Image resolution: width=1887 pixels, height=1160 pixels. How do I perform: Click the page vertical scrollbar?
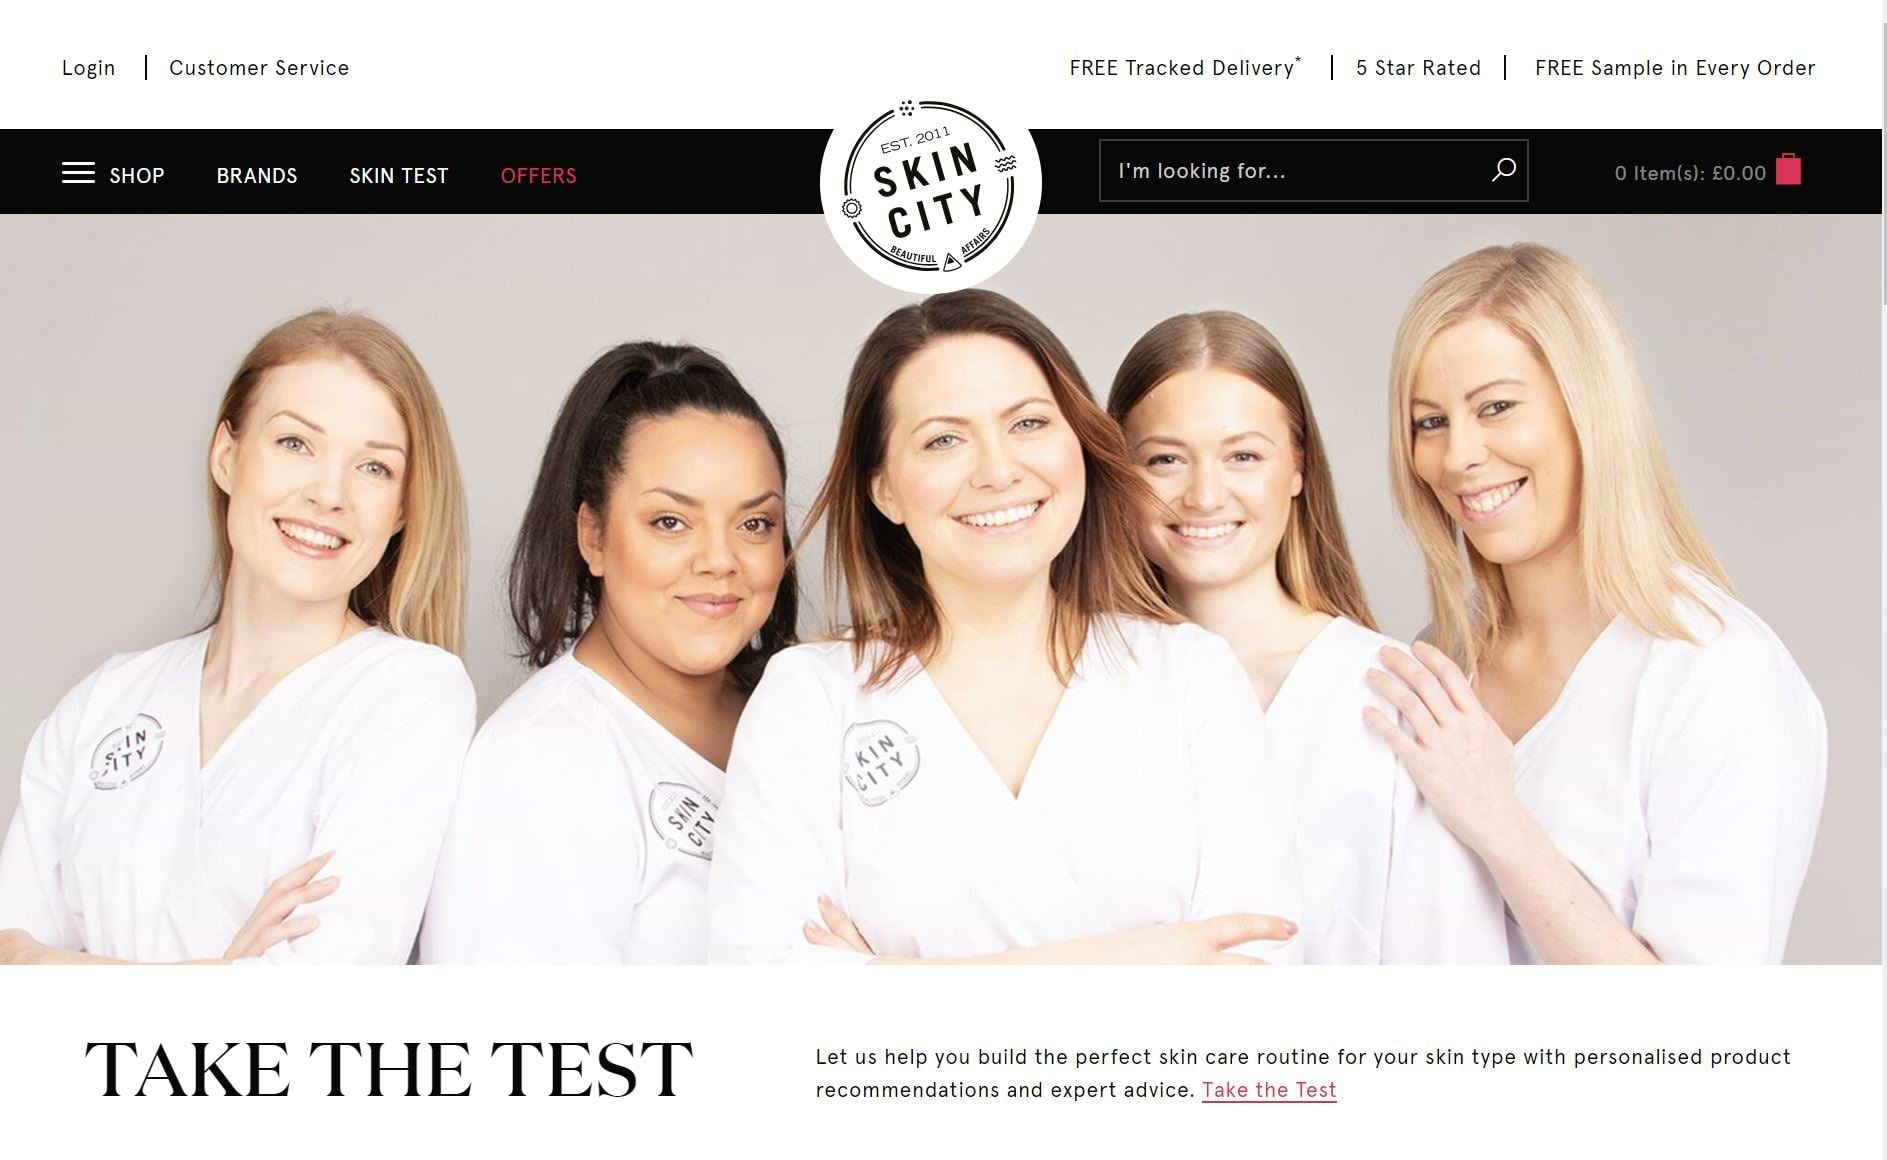[1884, 580]
